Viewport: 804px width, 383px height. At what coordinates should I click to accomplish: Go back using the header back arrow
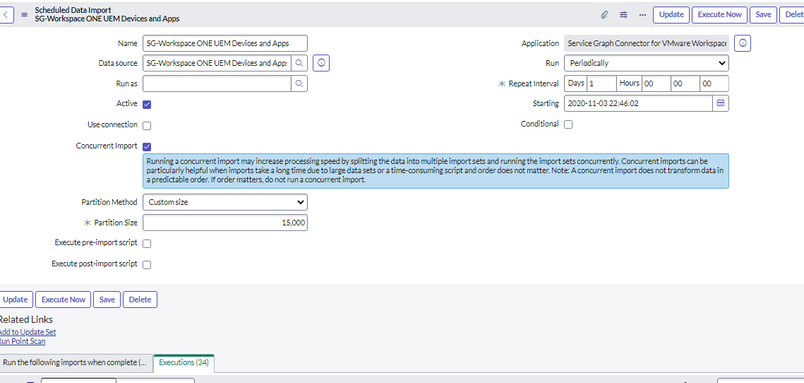[6, 14]
